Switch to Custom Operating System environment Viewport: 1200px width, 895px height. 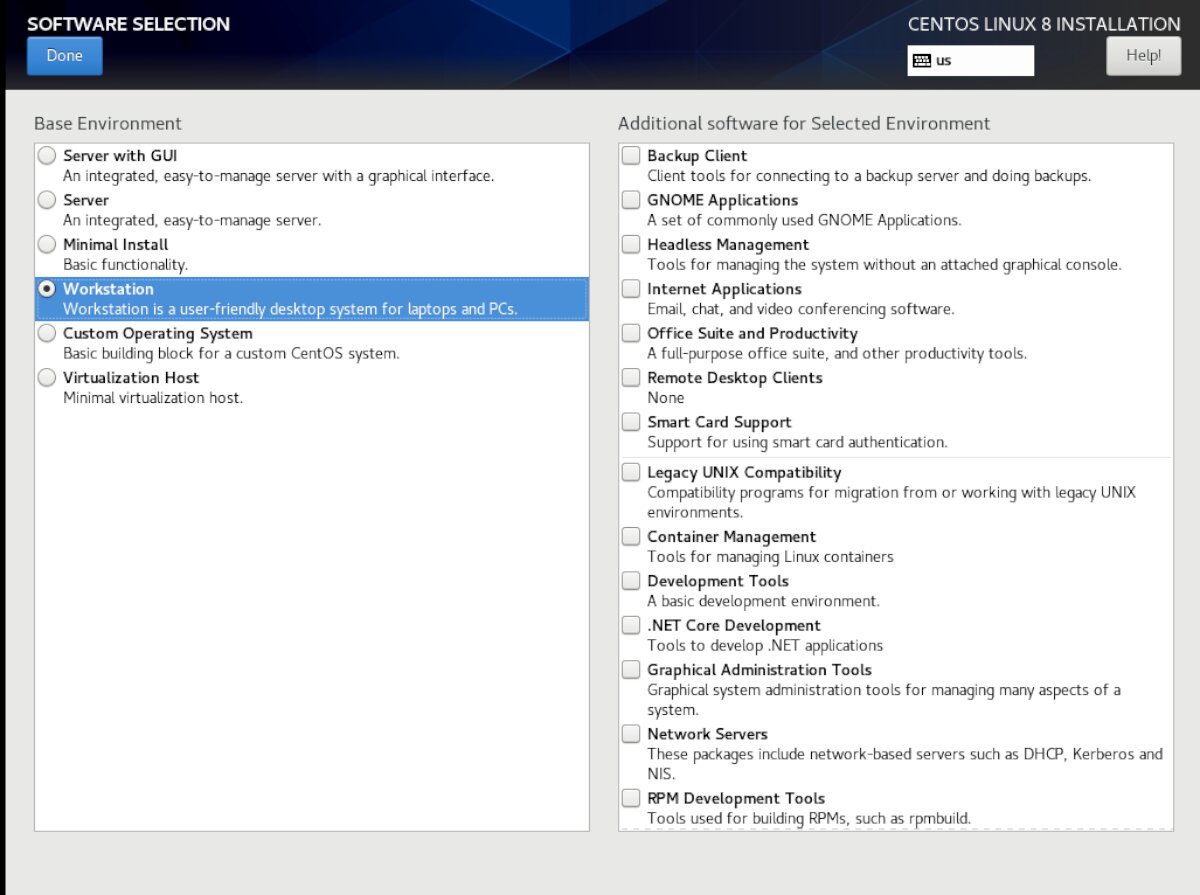tap(46, 333)
